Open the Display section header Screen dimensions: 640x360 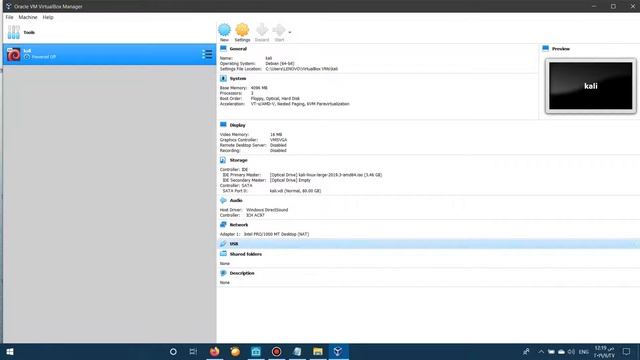click(238, 125)
